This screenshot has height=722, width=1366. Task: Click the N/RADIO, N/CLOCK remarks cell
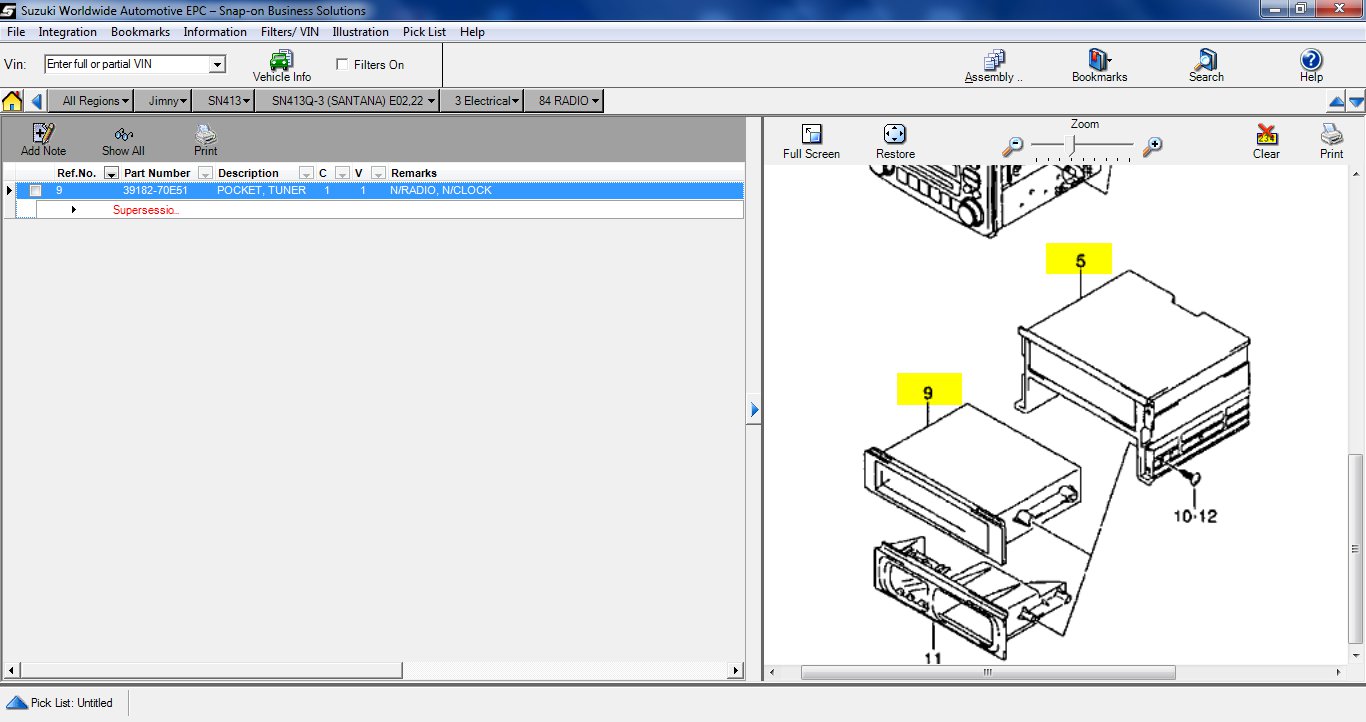tap(441, 190)
